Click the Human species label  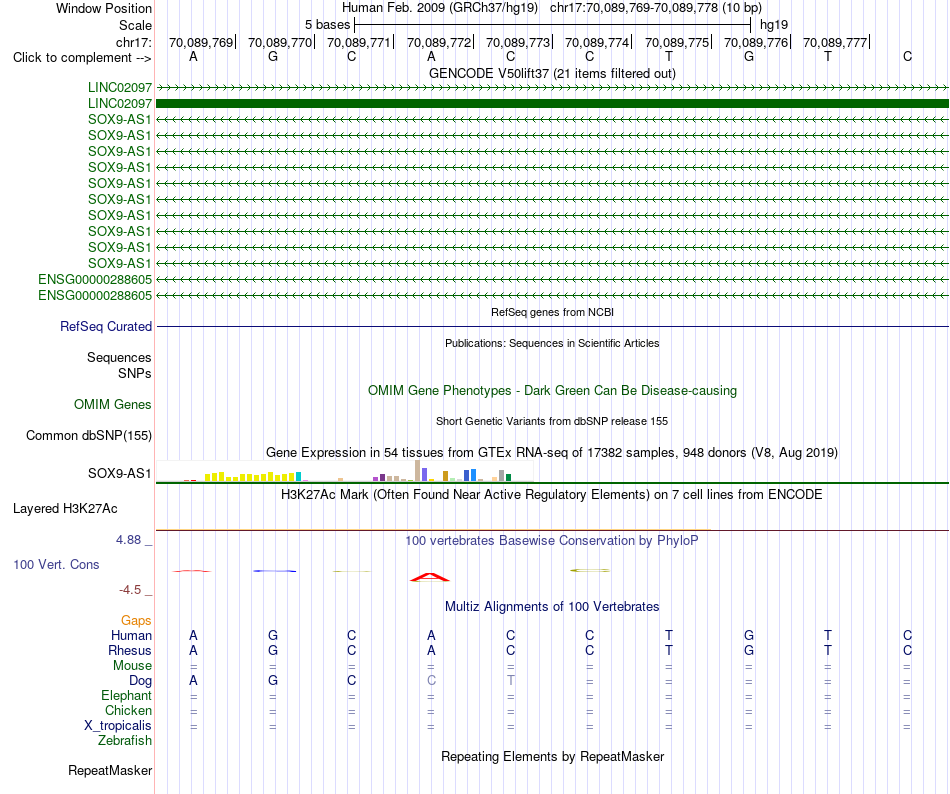[x=131, y=635]
